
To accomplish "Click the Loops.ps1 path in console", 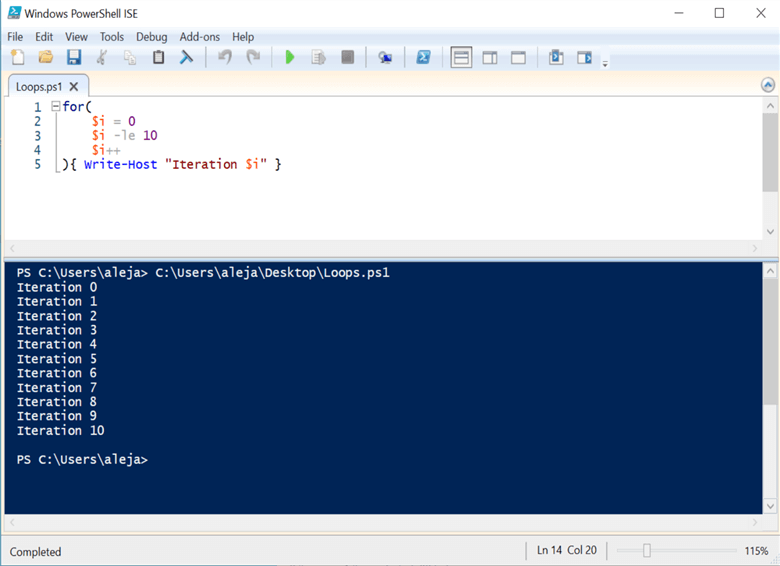I will point(273,273).
